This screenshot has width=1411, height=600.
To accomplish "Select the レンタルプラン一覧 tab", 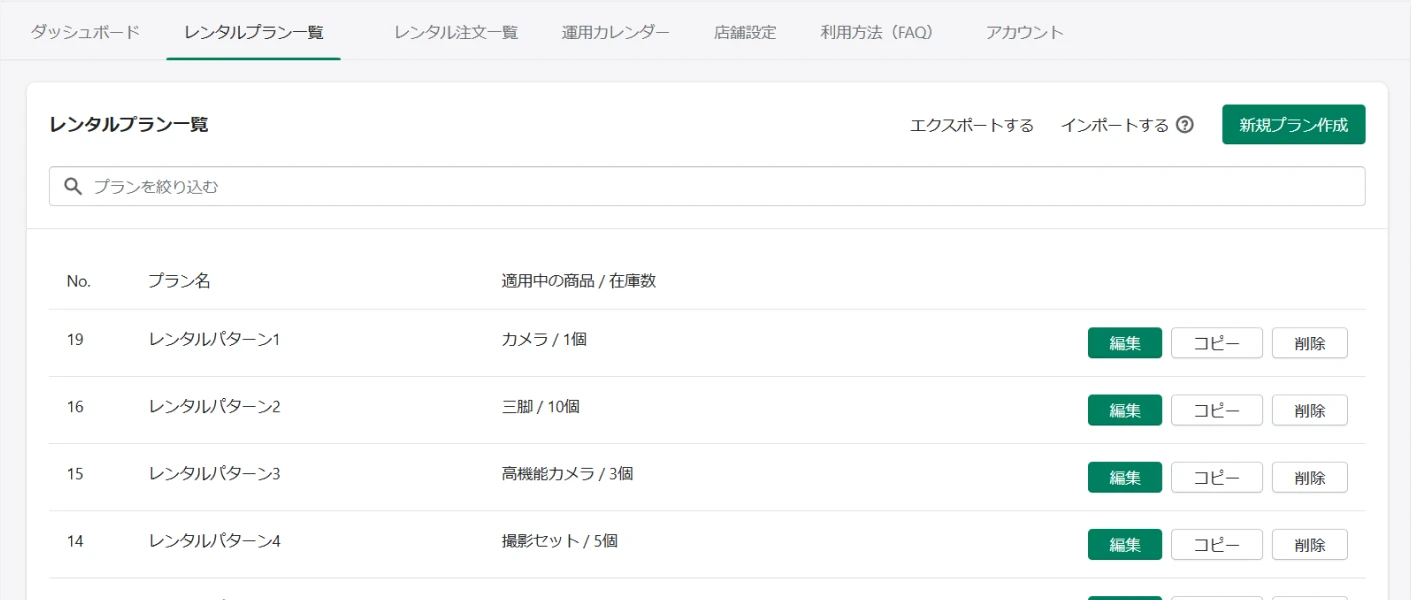I will (x=254, y=32).
